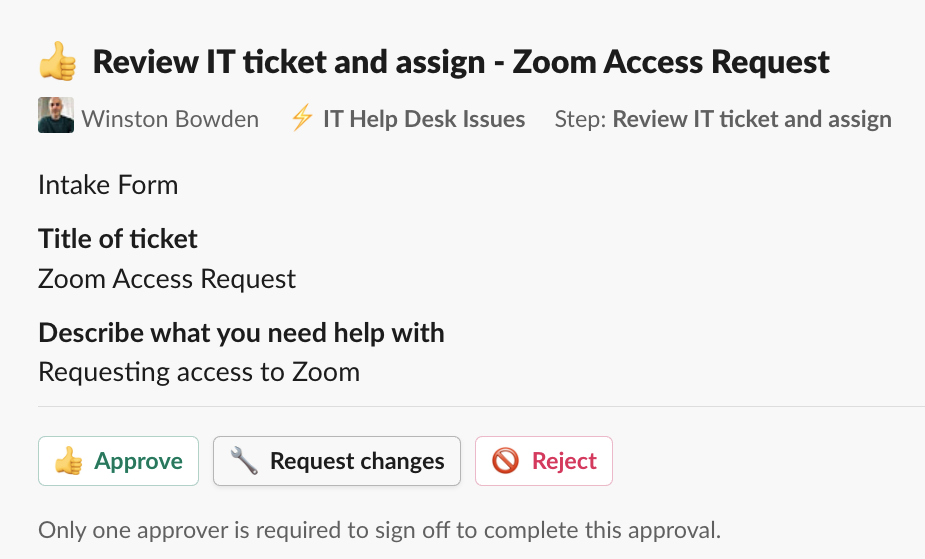
Task: Select the Zoom Access Request value text
Action: [167, 278]
